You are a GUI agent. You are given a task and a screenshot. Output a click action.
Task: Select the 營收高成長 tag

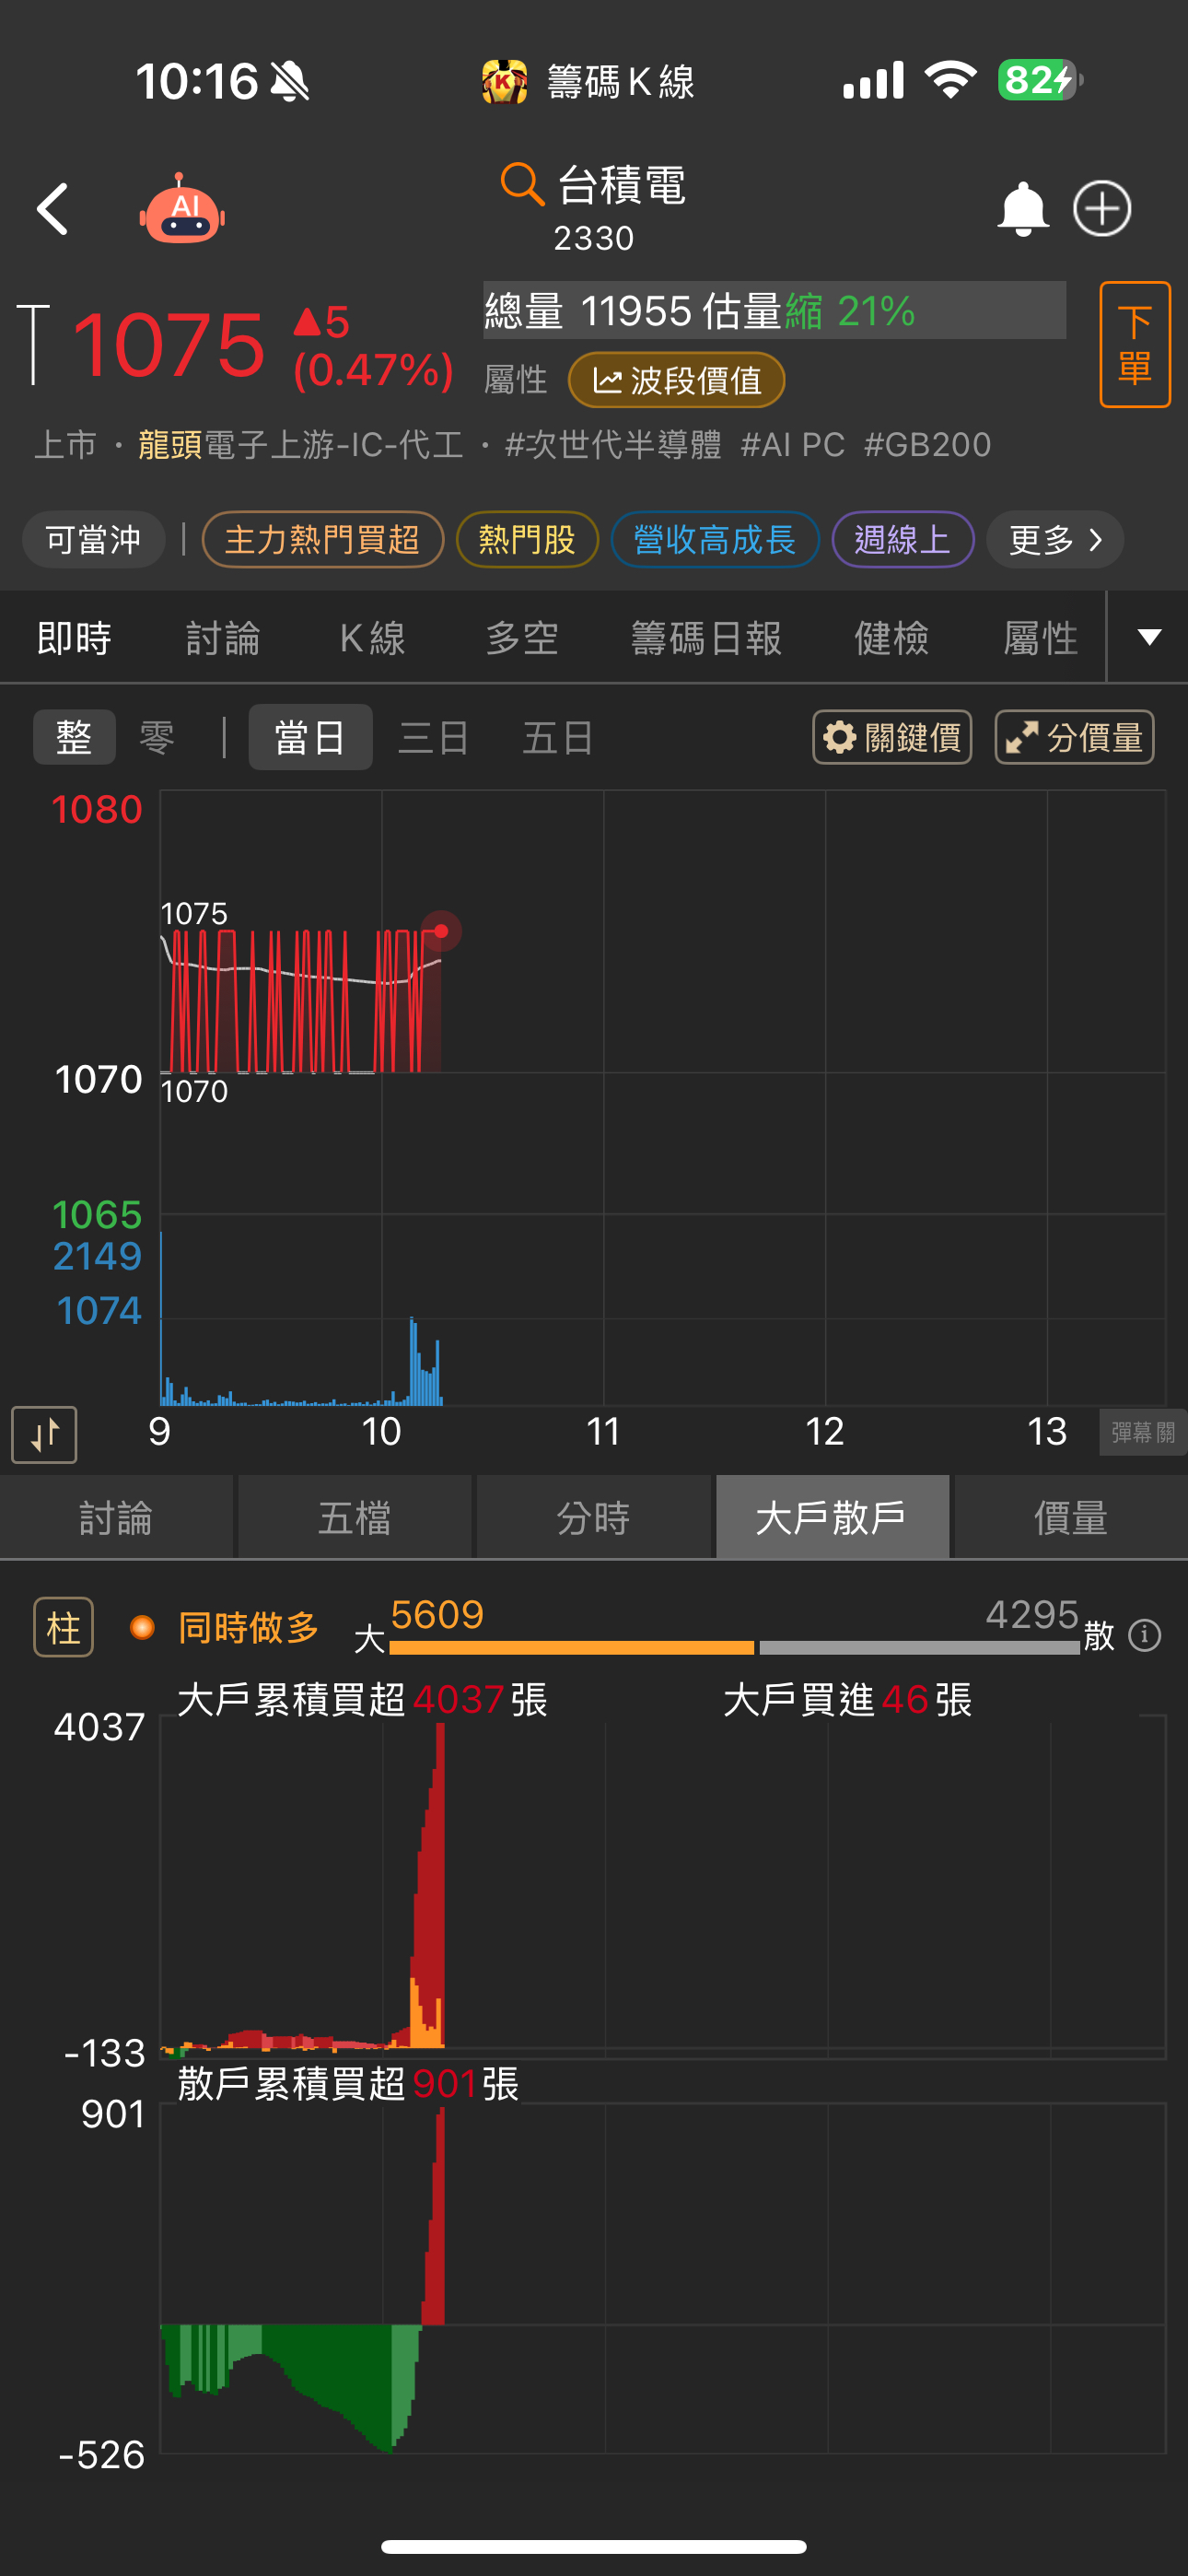[x=715, y=540]
